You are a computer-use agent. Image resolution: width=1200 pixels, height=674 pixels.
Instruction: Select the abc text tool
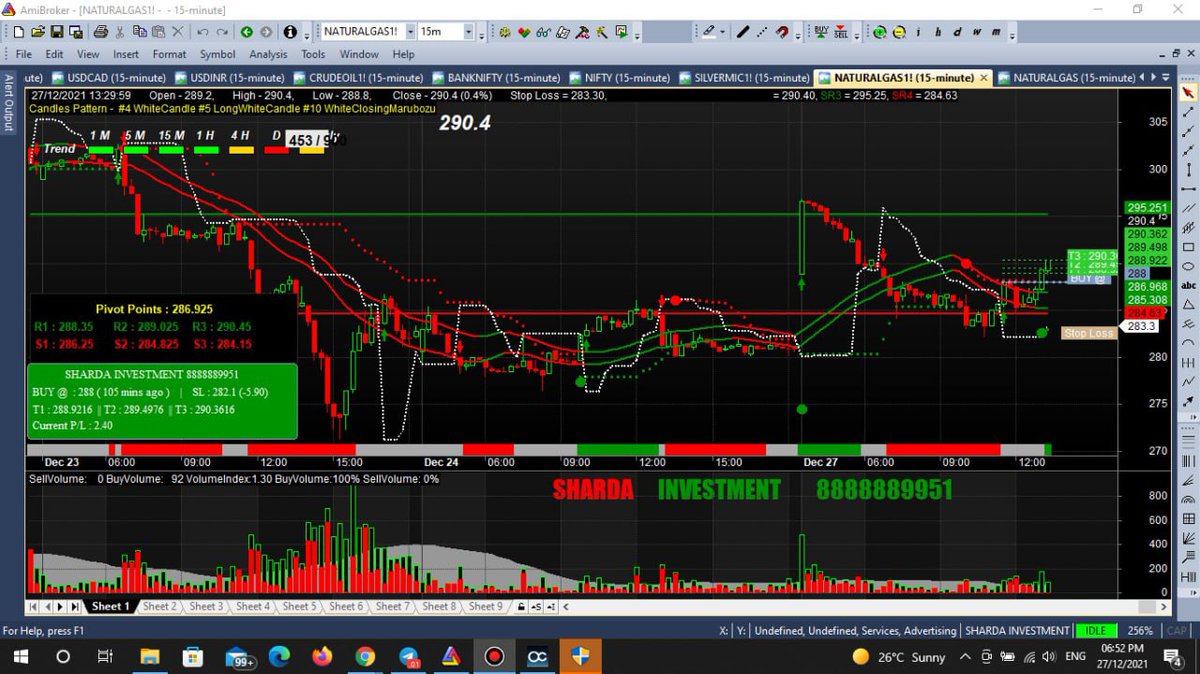coord(1189,284)
